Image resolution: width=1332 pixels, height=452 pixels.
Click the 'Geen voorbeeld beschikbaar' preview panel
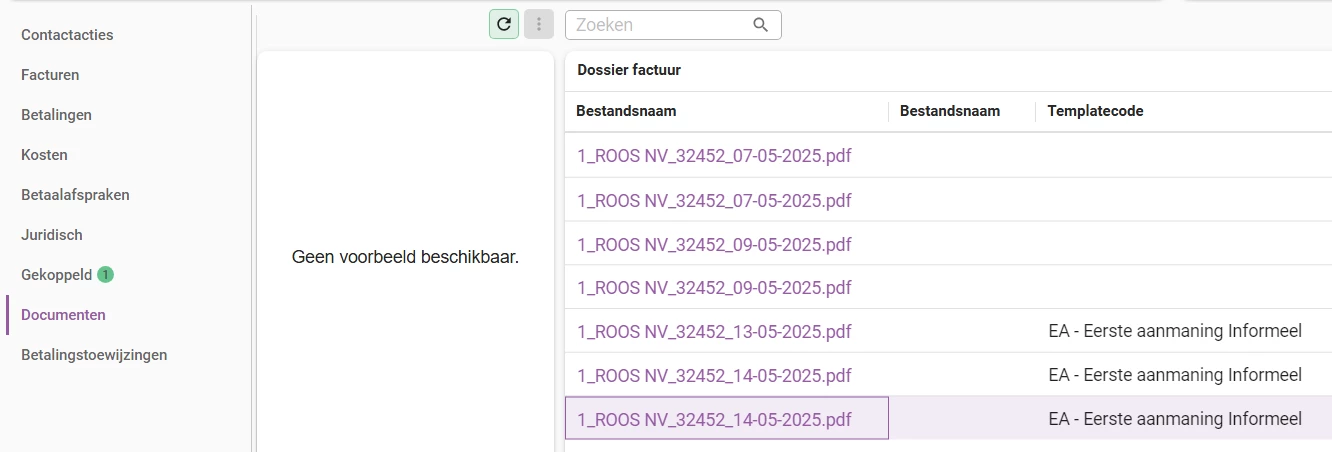point(405,257)
